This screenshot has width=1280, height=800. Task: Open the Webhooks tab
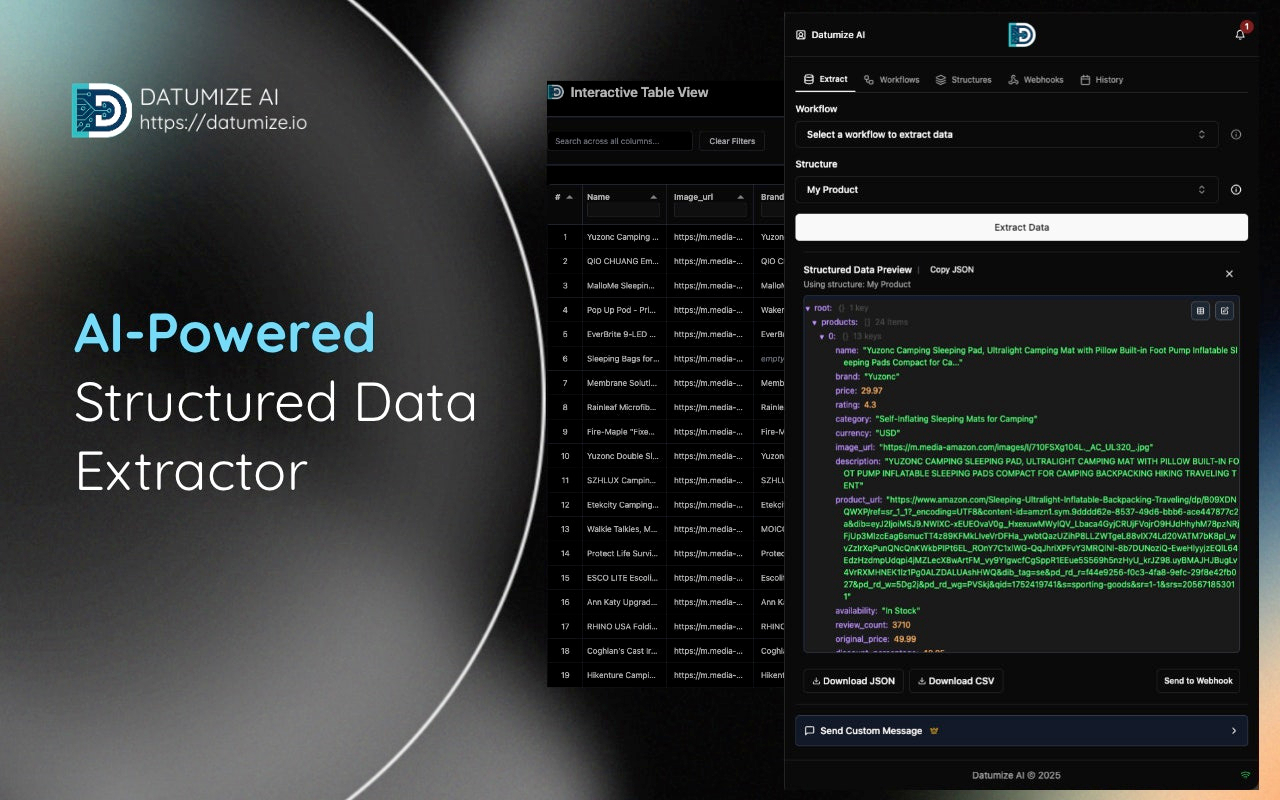click(x=1036, y=80)
